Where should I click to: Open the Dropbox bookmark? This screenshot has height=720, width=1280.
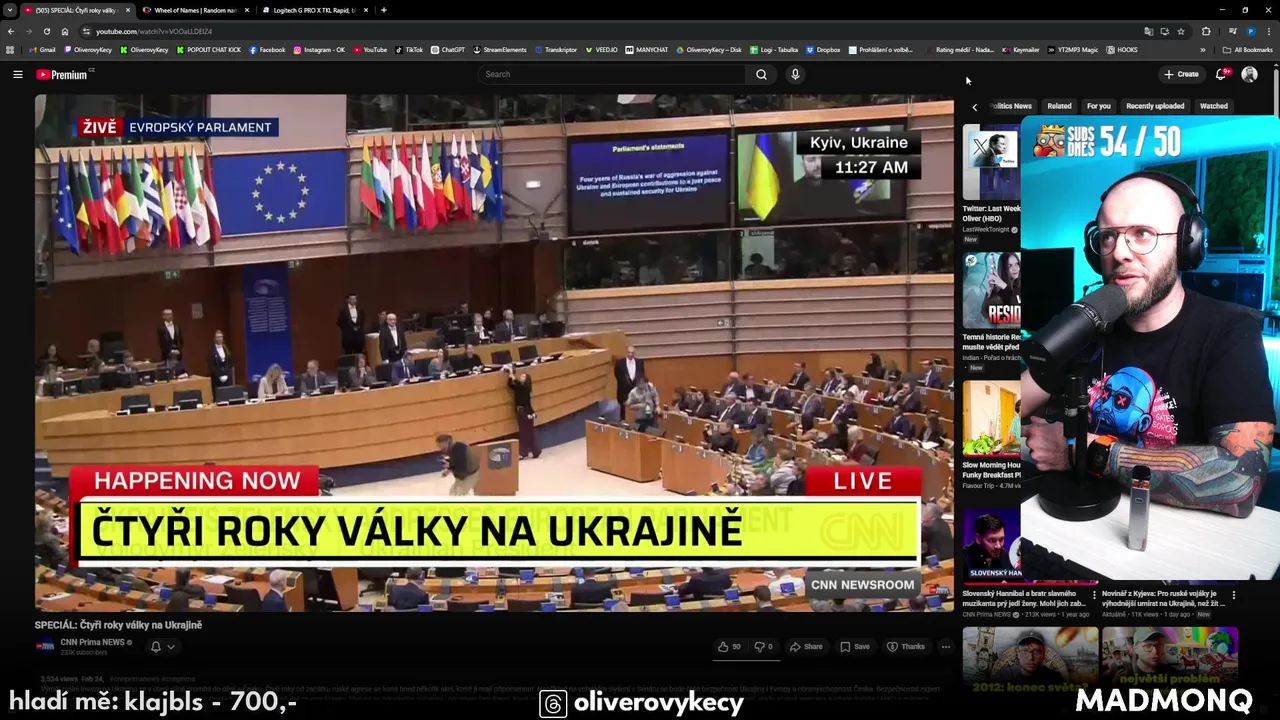pyautogui.click(x=823, y=49)
